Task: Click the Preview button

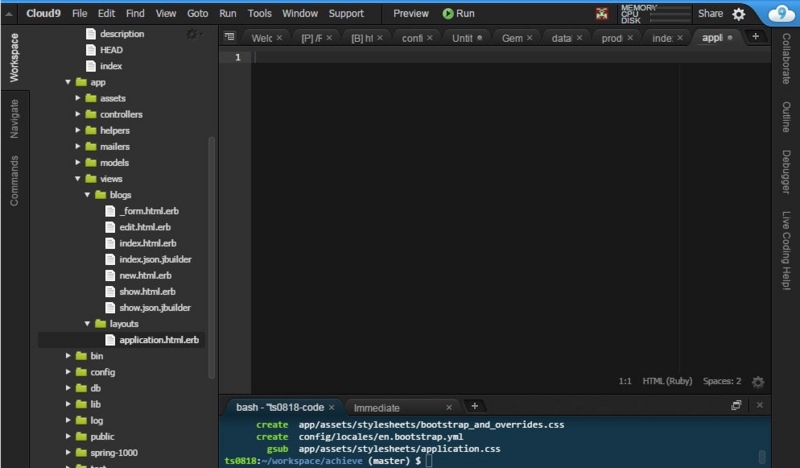Action: [x=411, y=14]
